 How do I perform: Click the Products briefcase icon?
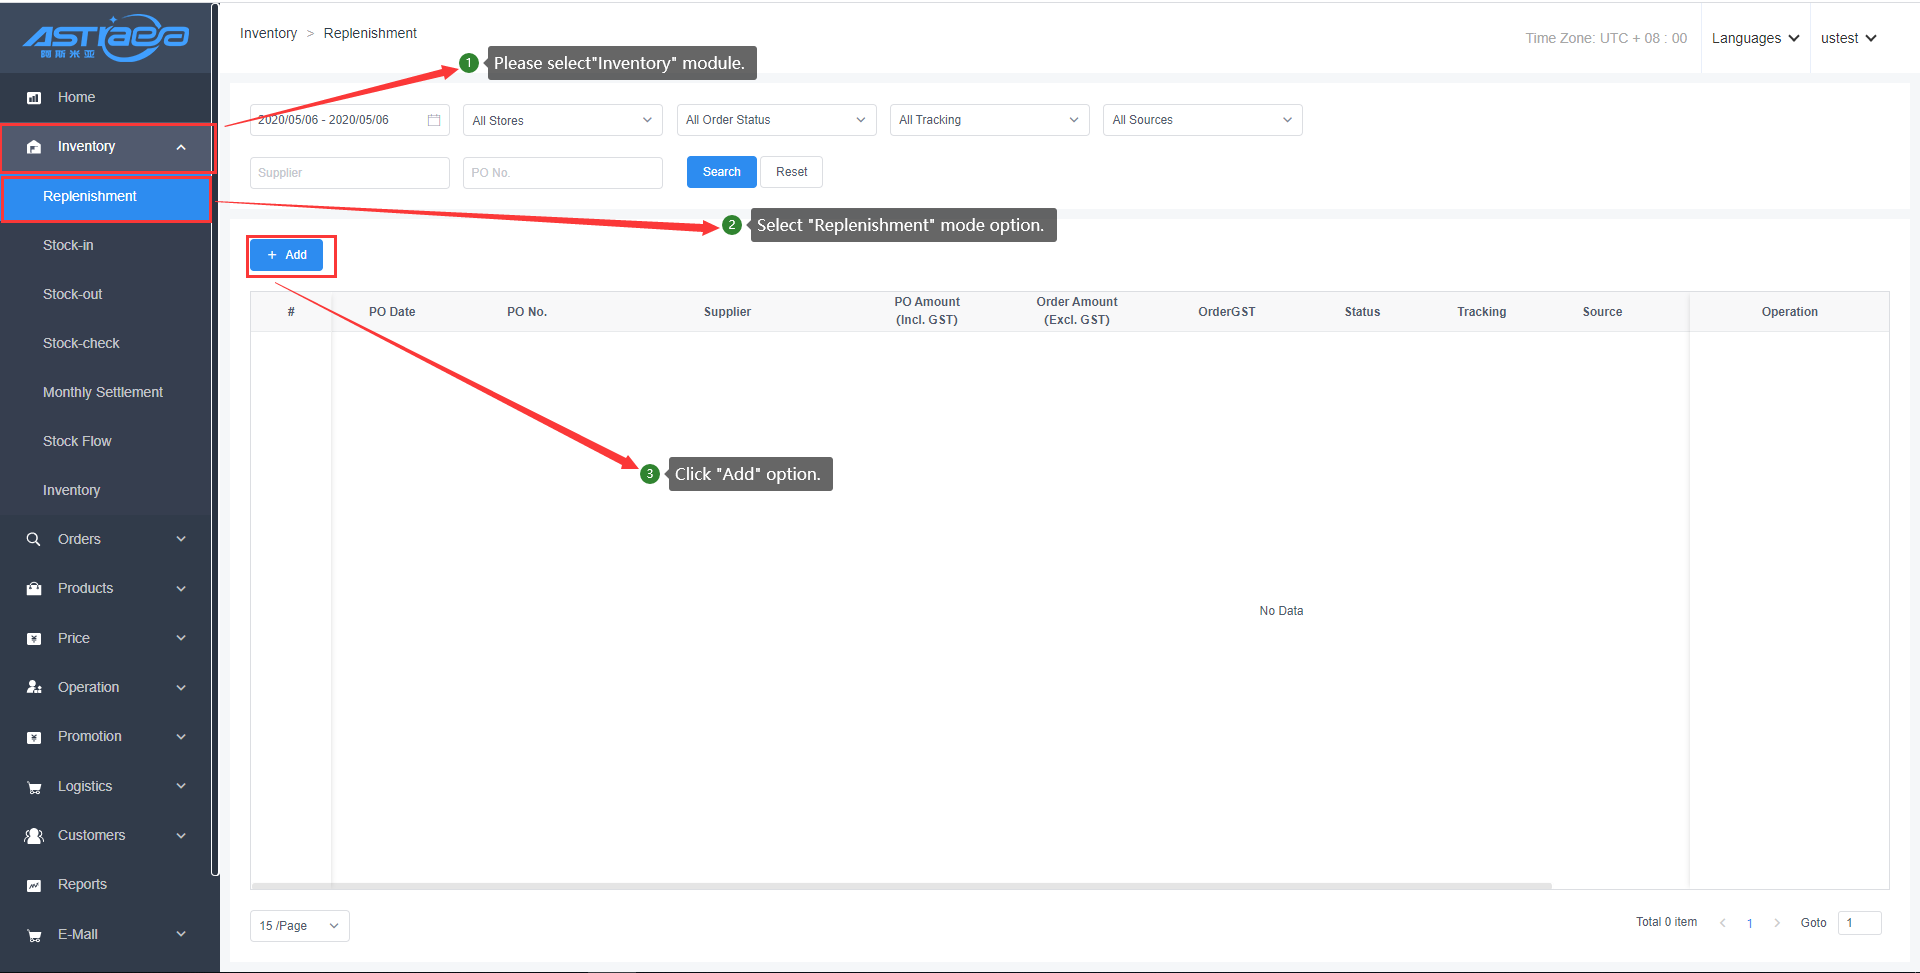click(34, 589)
